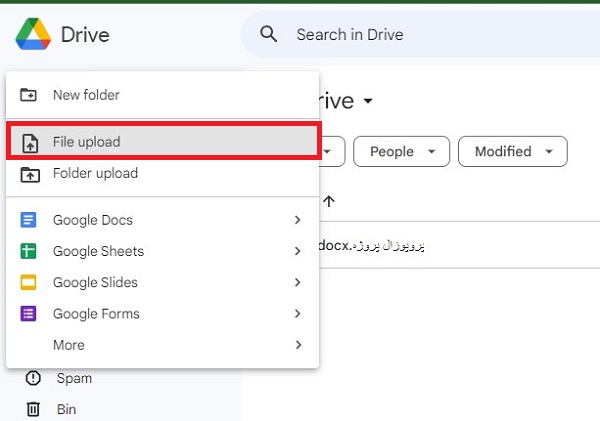Choose Google Sheets in the menu
This screenshot has height=421, width=600.
163,251
